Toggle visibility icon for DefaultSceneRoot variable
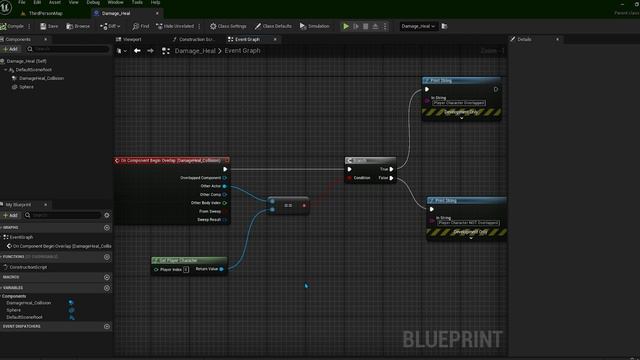Screen dimensions: 640x360 [x=72, y=317]
